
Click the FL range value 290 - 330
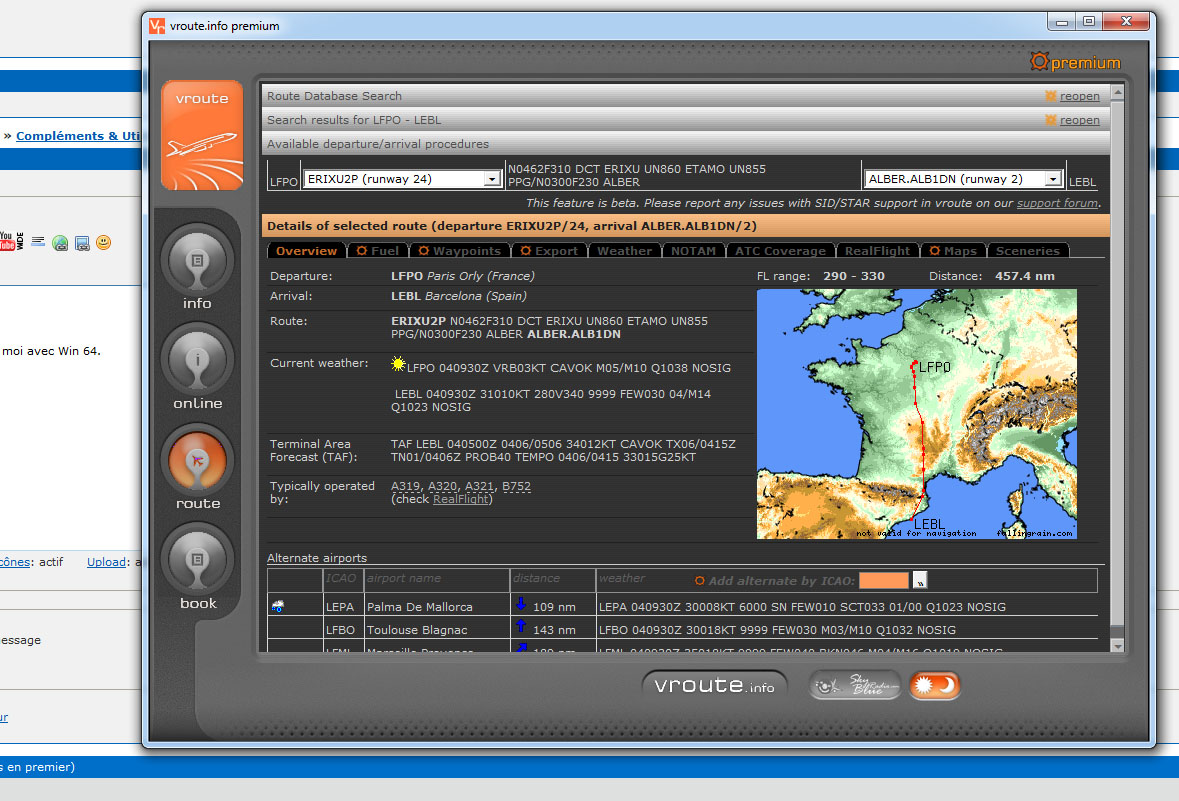tap(854, 276)
